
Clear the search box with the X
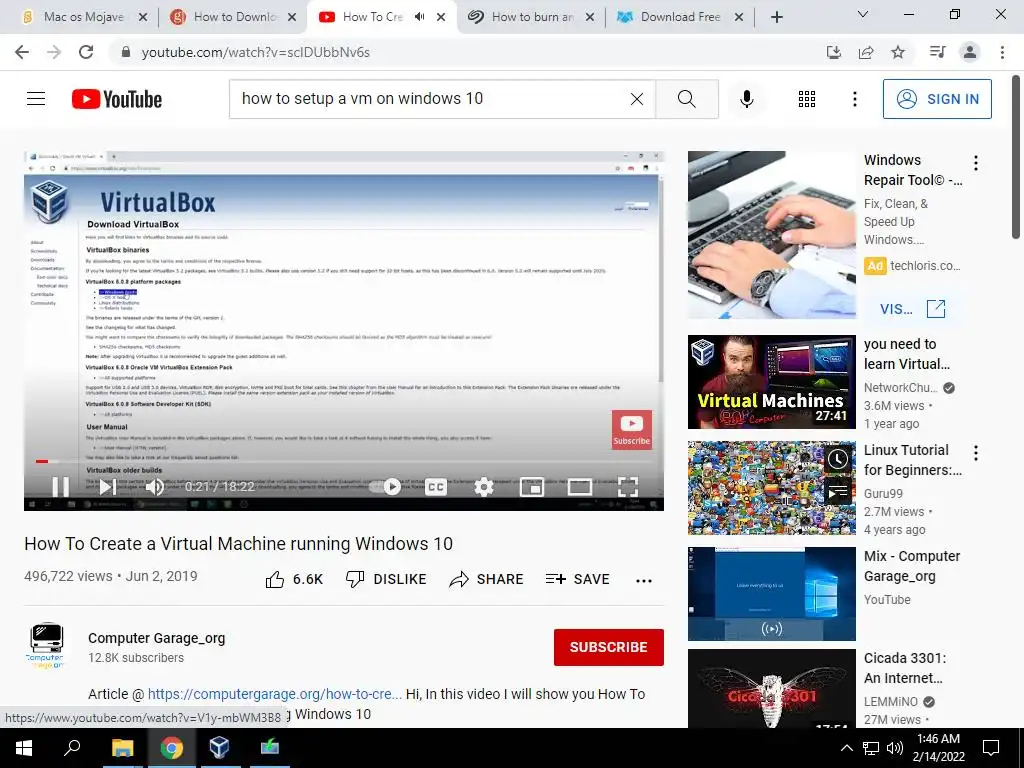click(637, 99)
